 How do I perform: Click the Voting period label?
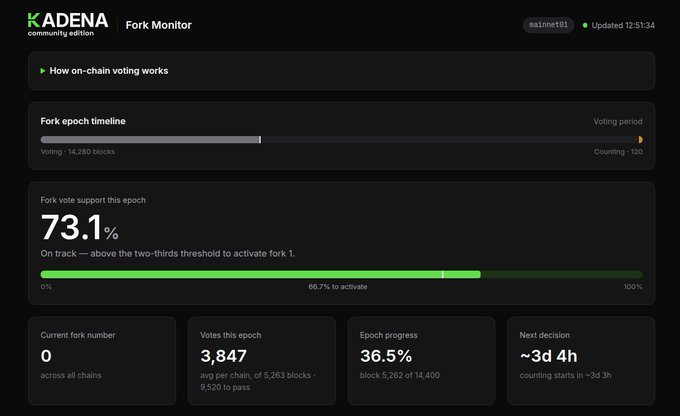point(618,121)
